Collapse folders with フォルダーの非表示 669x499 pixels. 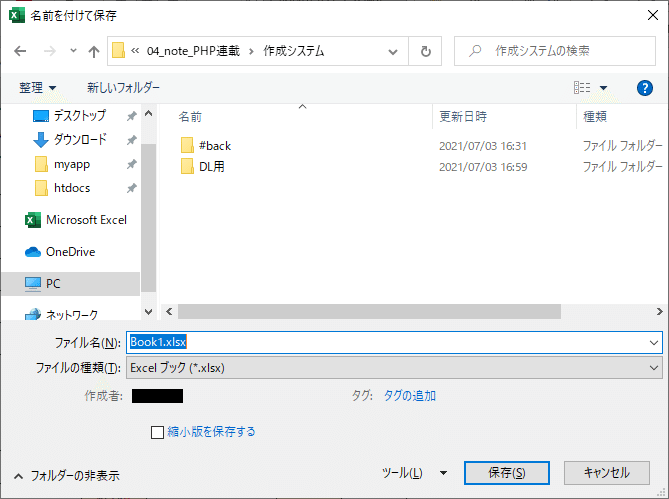click(67, 476)
